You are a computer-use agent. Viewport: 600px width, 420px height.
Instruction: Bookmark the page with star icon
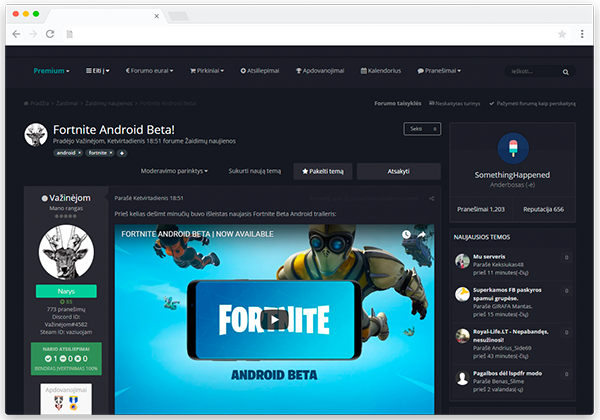tap(562, 34)
